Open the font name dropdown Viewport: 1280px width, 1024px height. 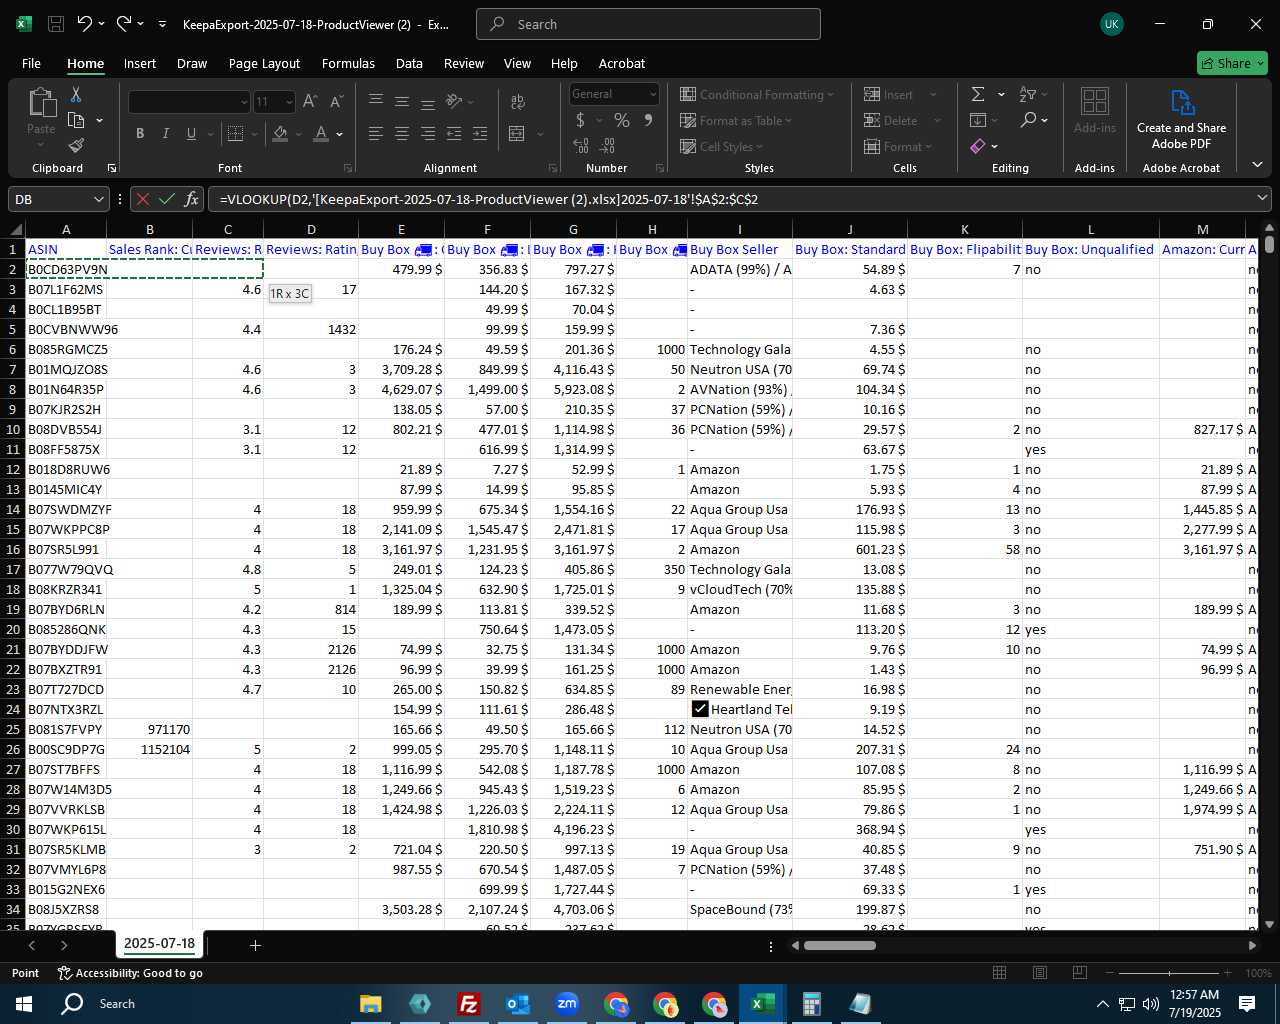[243, 101]
